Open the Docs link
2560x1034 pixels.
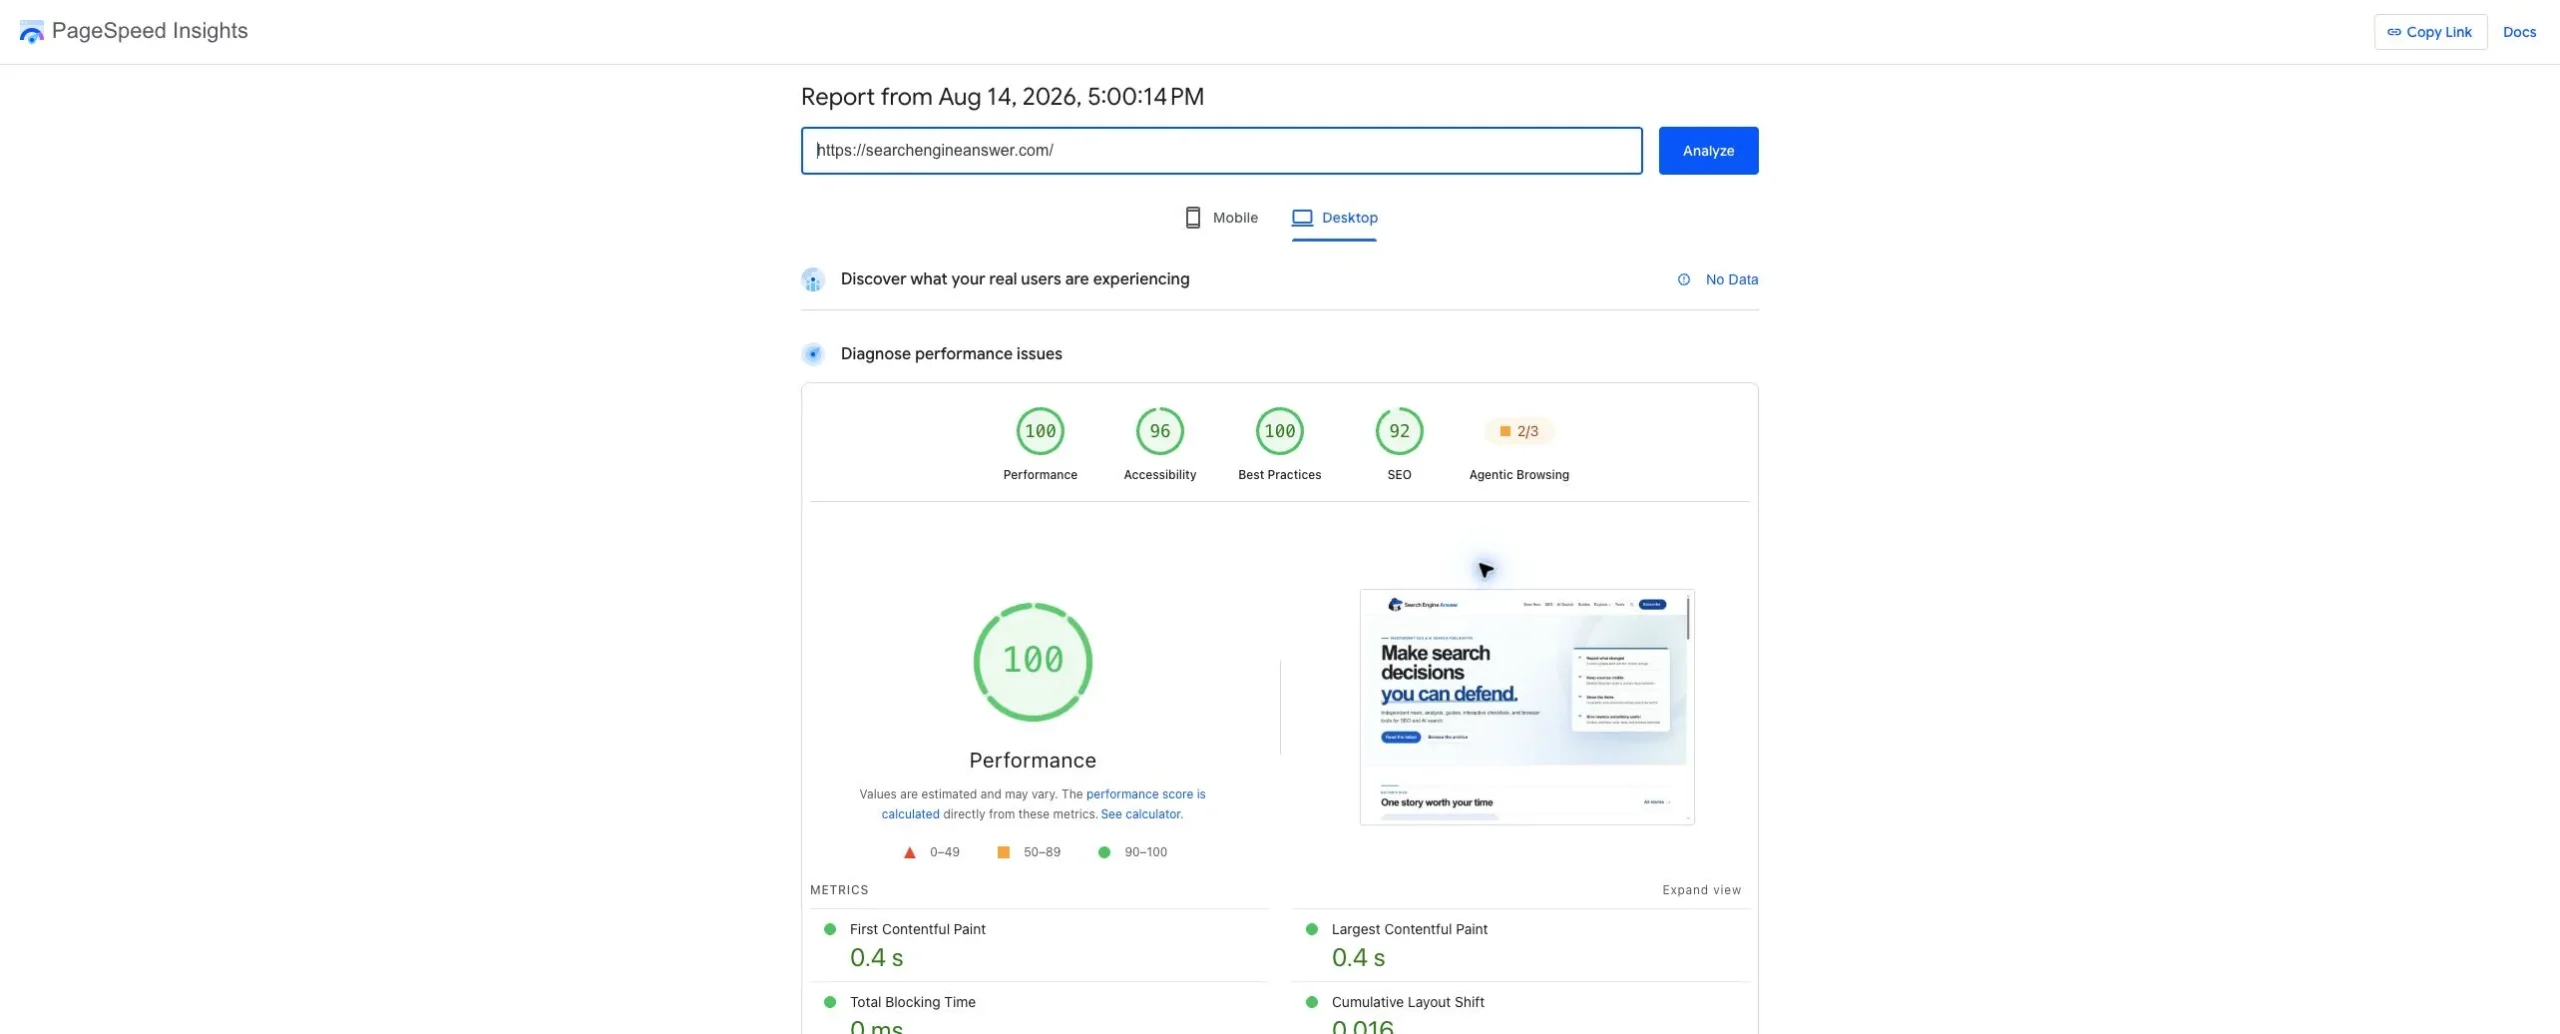2519,32
